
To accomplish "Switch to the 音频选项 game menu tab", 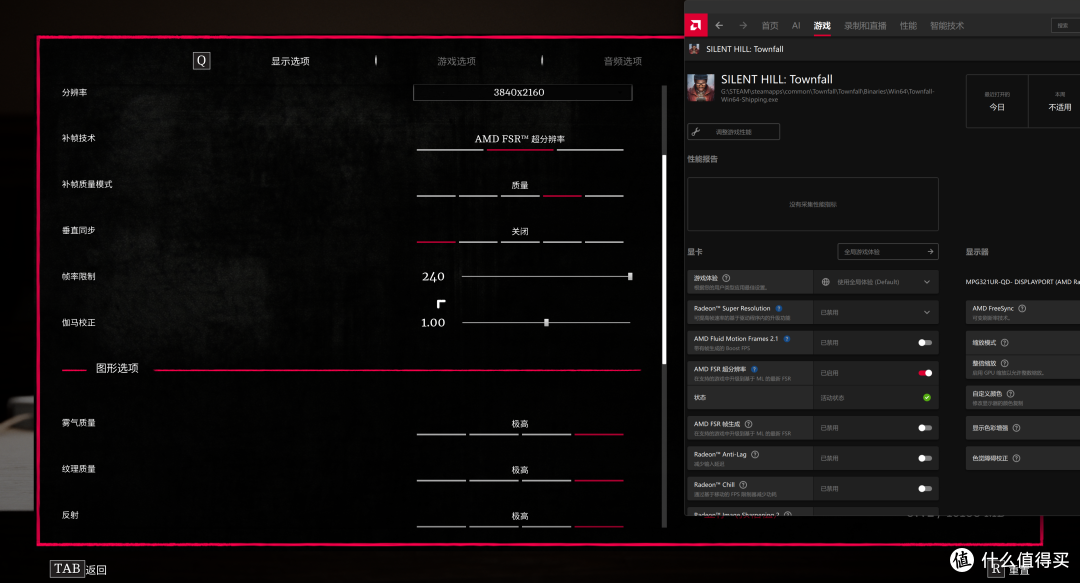I will coord(623,61).
